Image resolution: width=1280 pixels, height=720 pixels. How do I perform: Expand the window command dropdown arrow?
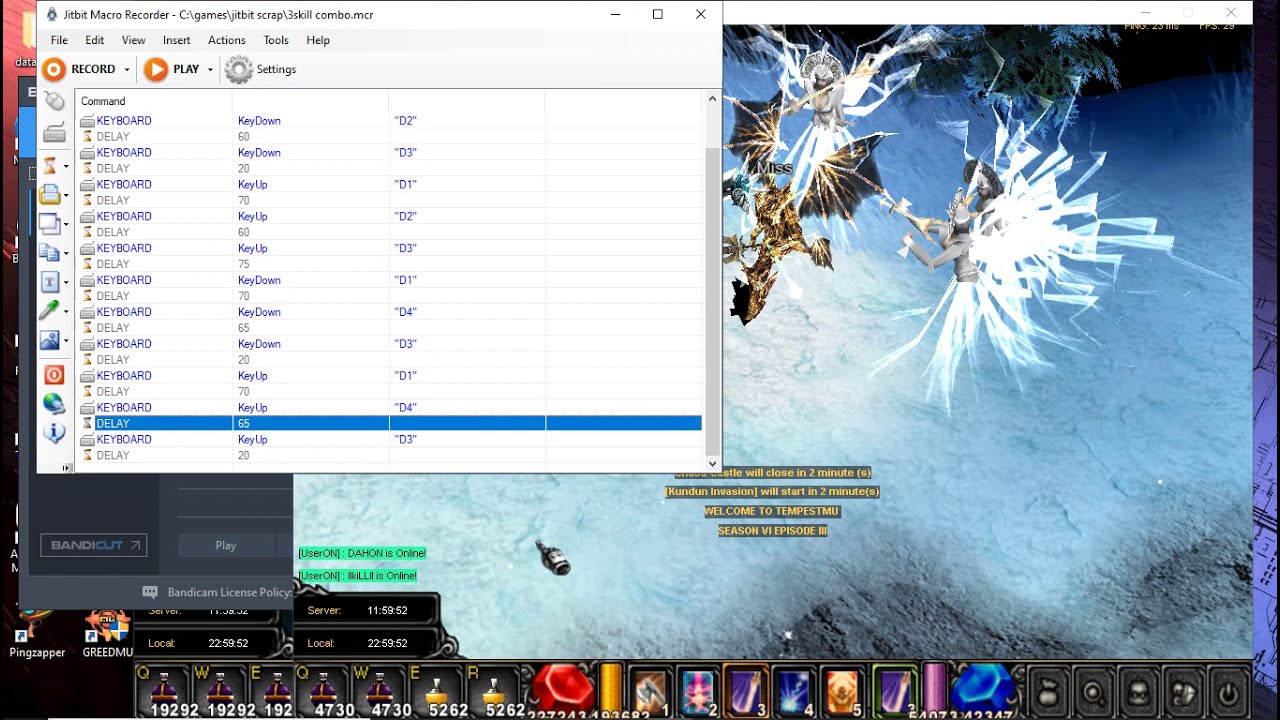point(66,224)
